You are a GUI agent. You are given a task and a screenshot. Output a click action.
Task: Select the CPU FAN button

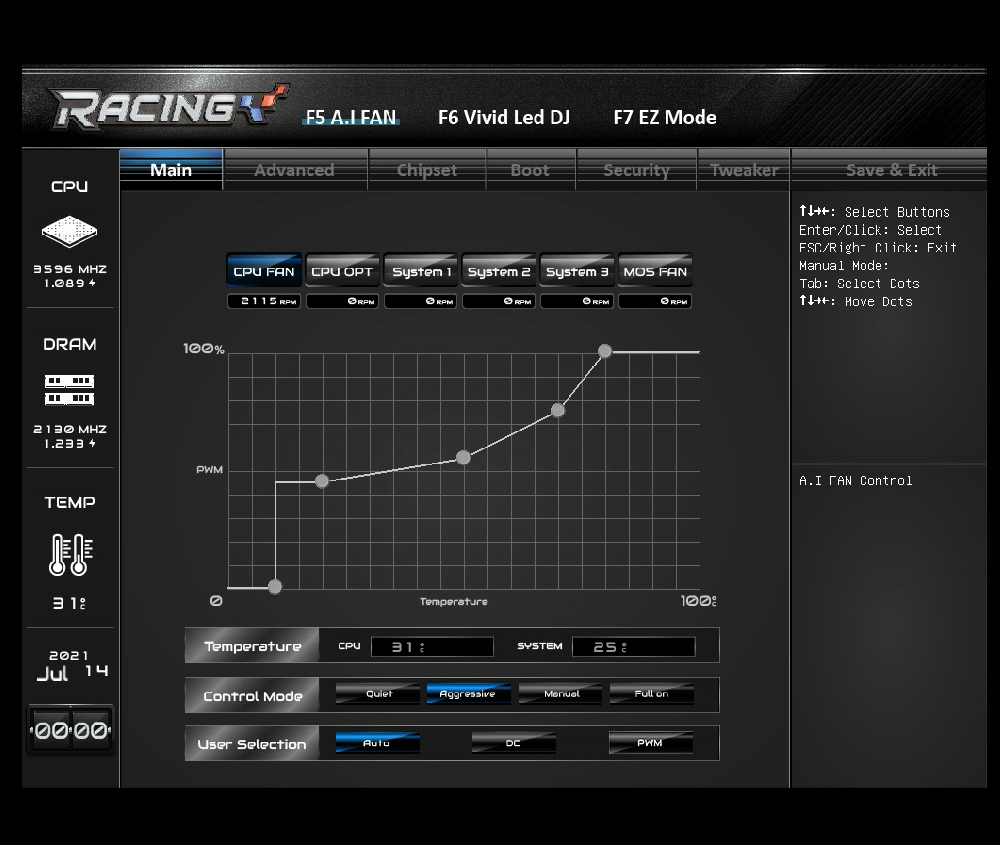click(x=264, y=271)
